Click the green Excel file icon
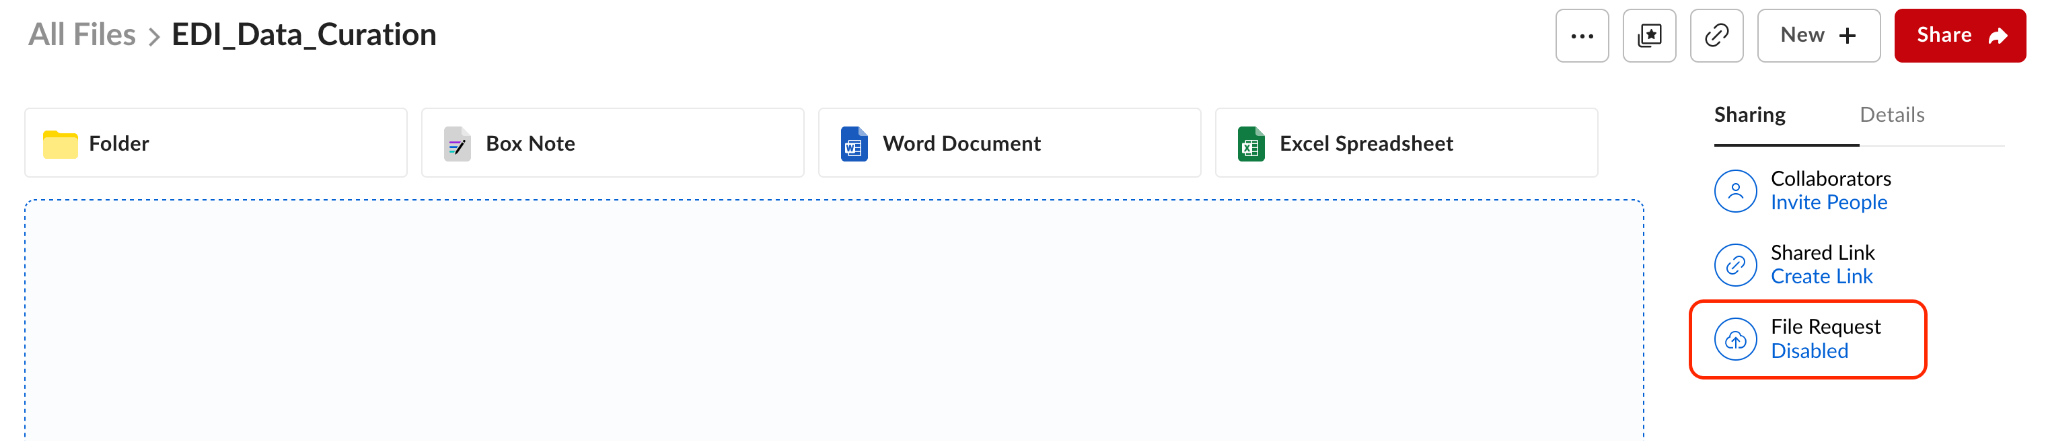2048x441 pixels. click(1251, 144)
